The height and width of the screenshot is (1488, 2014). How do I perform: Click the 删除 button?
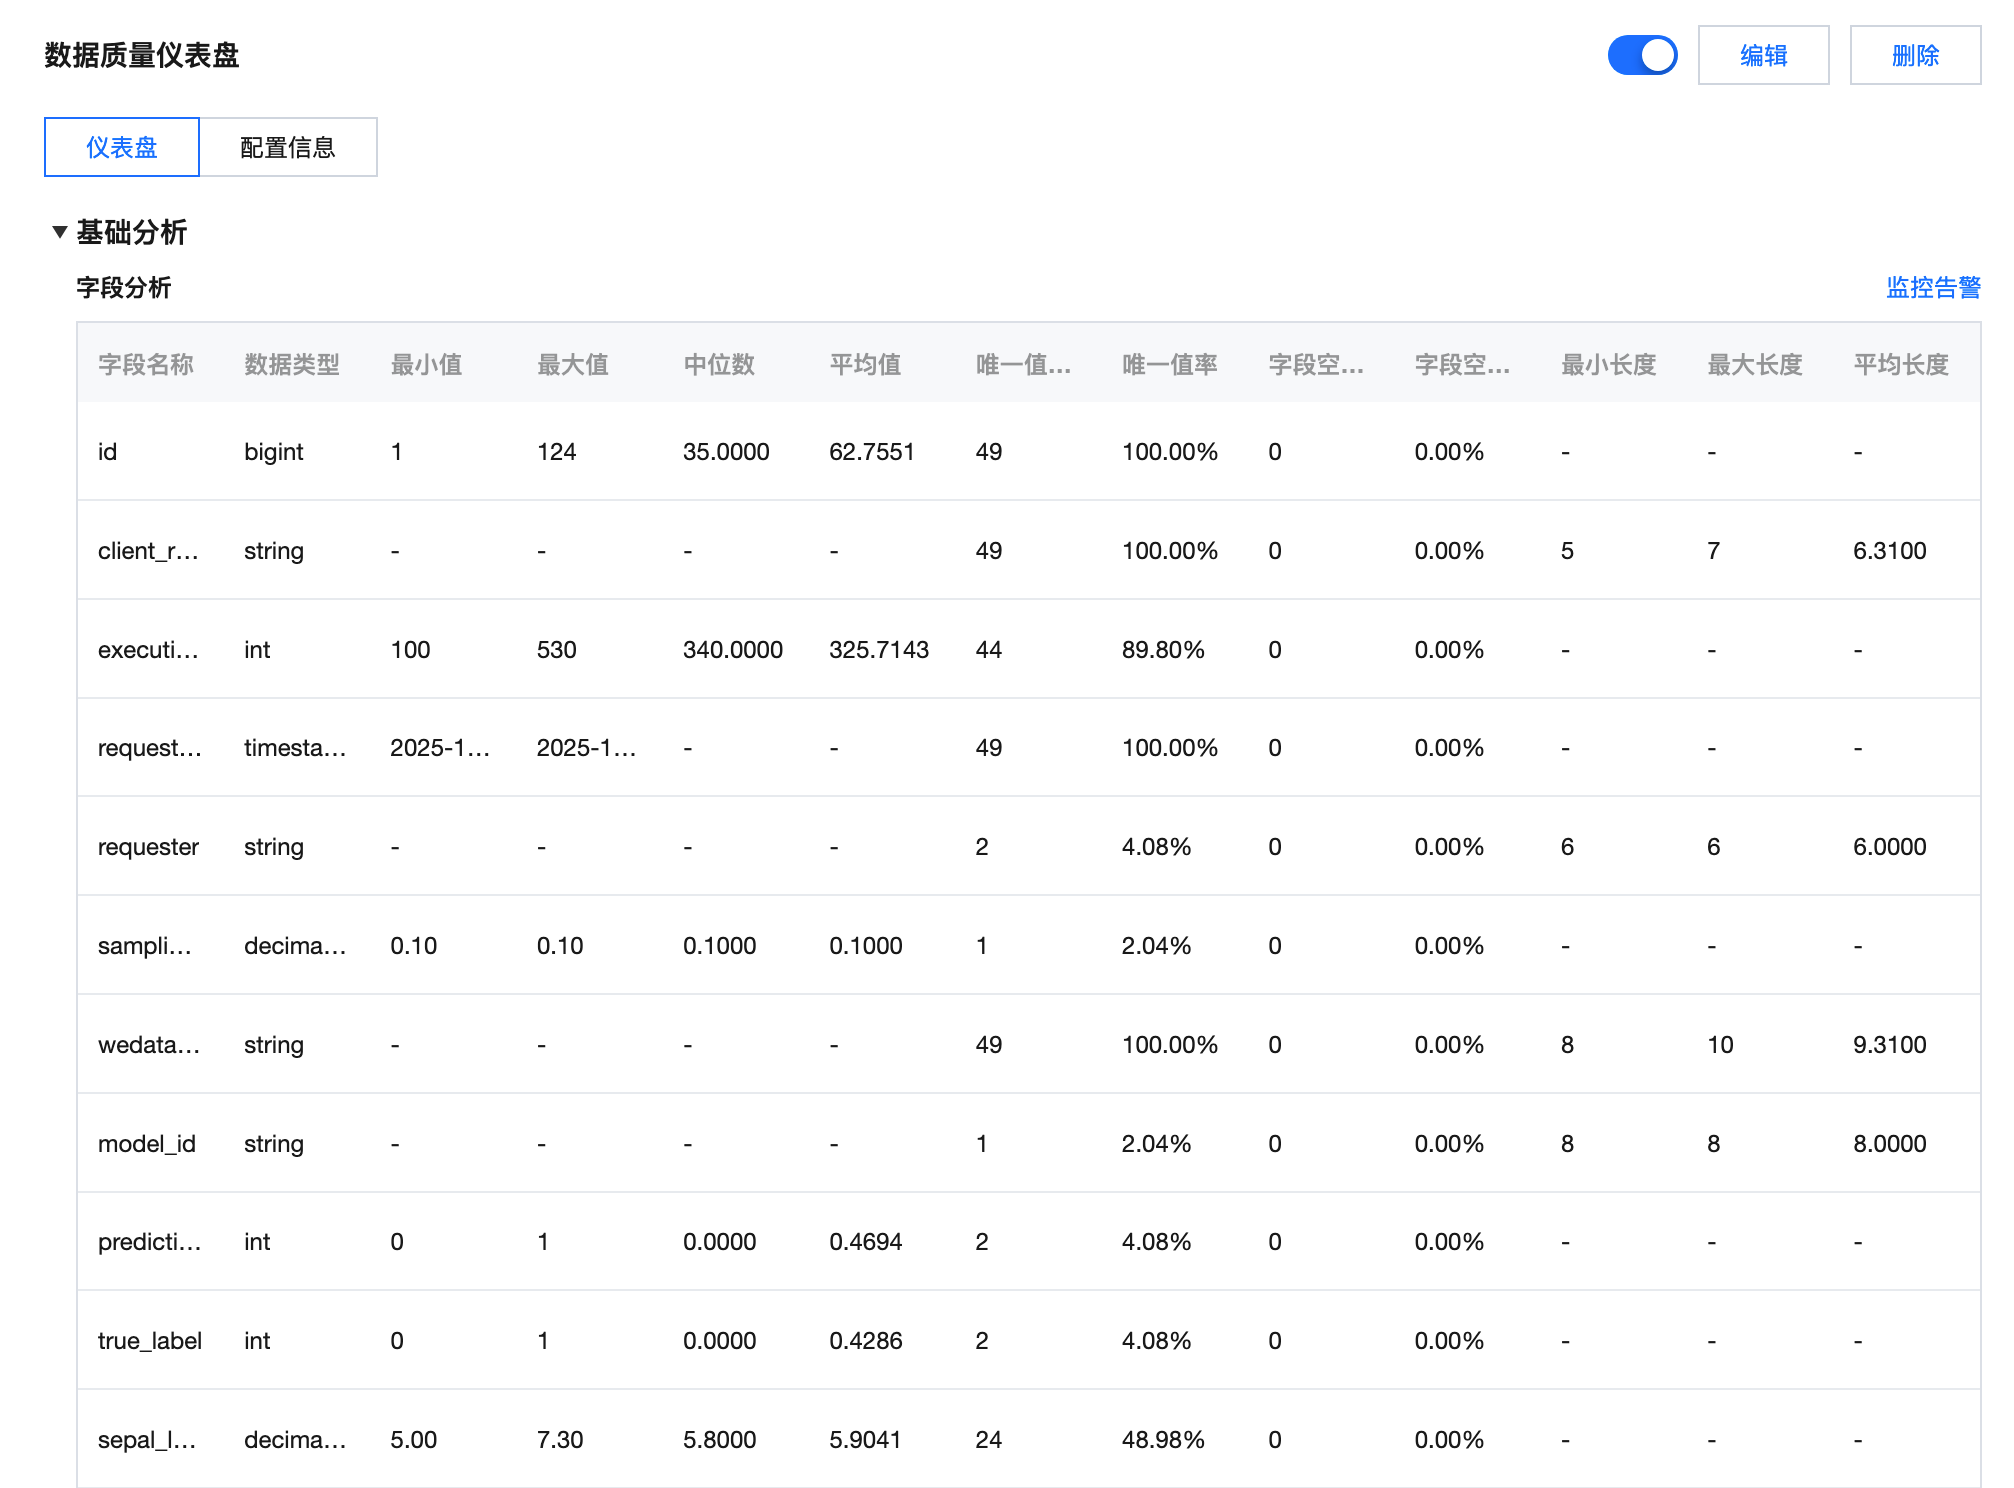click(1914, 55)
